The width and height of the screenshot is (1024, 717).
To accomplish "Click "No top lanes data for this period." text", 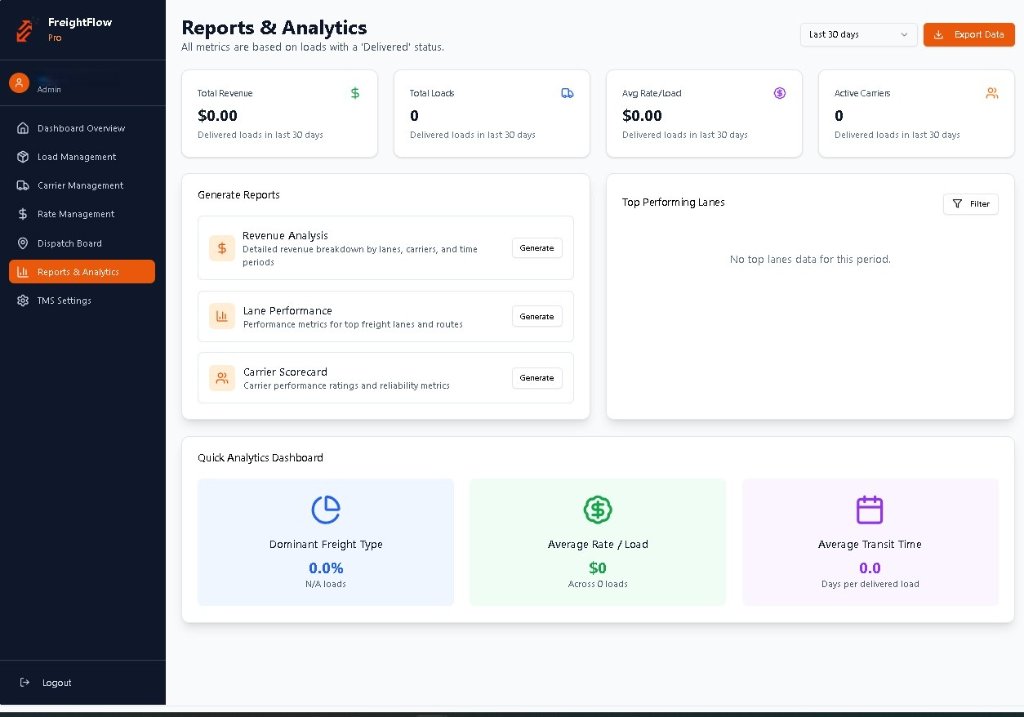I will click(x=810, y=259).
